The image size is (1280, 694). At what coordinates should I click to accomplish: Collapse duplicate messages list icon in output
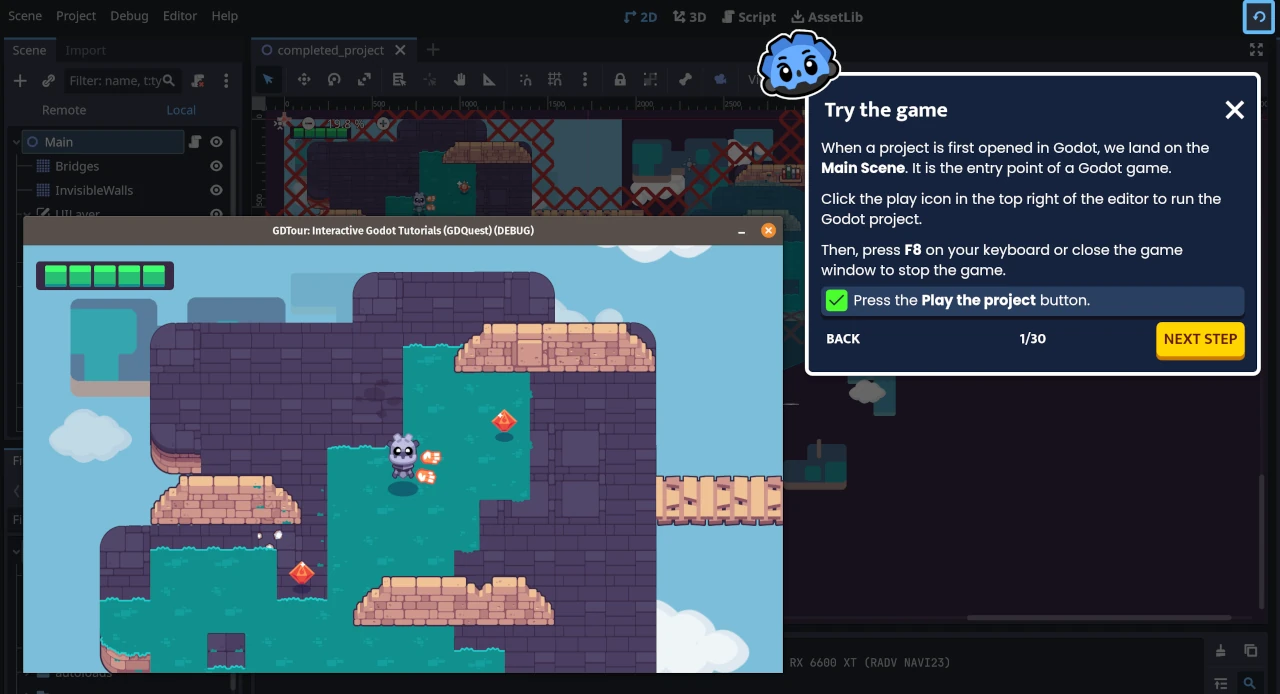coord(1221,683)
